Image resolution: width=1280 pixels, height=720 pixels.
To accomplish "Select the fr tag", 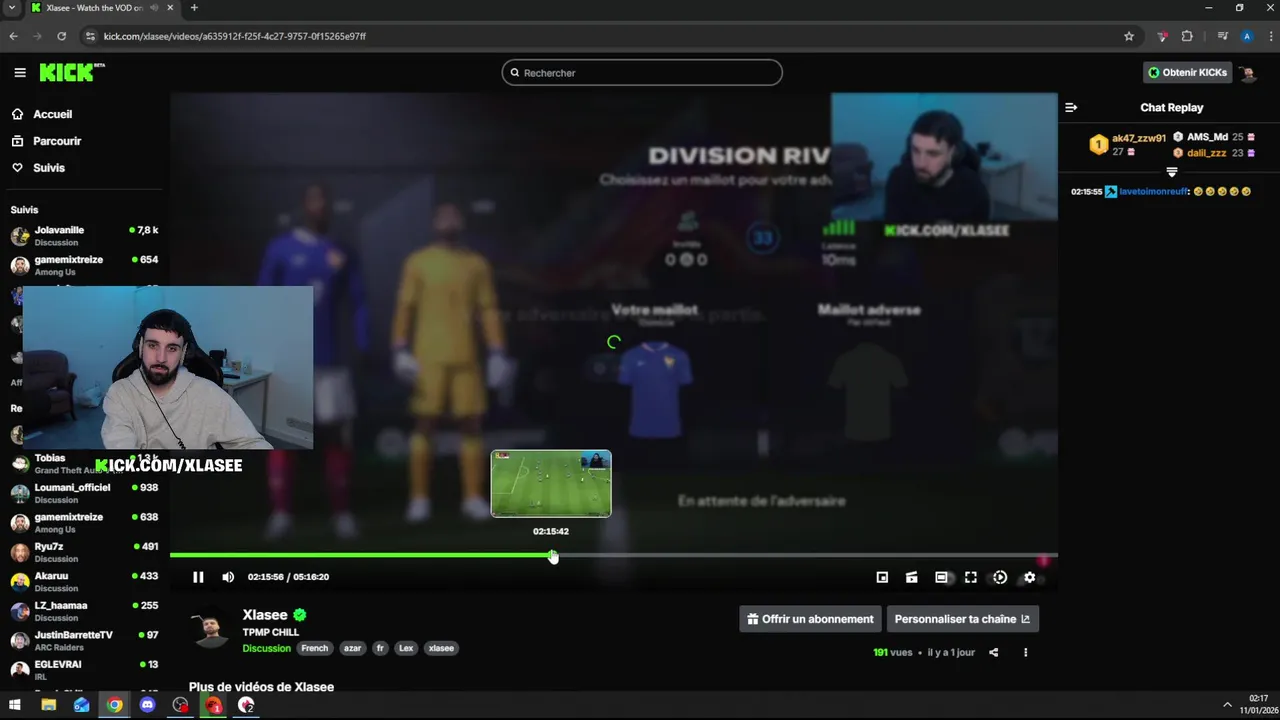I will click(380, 648).
